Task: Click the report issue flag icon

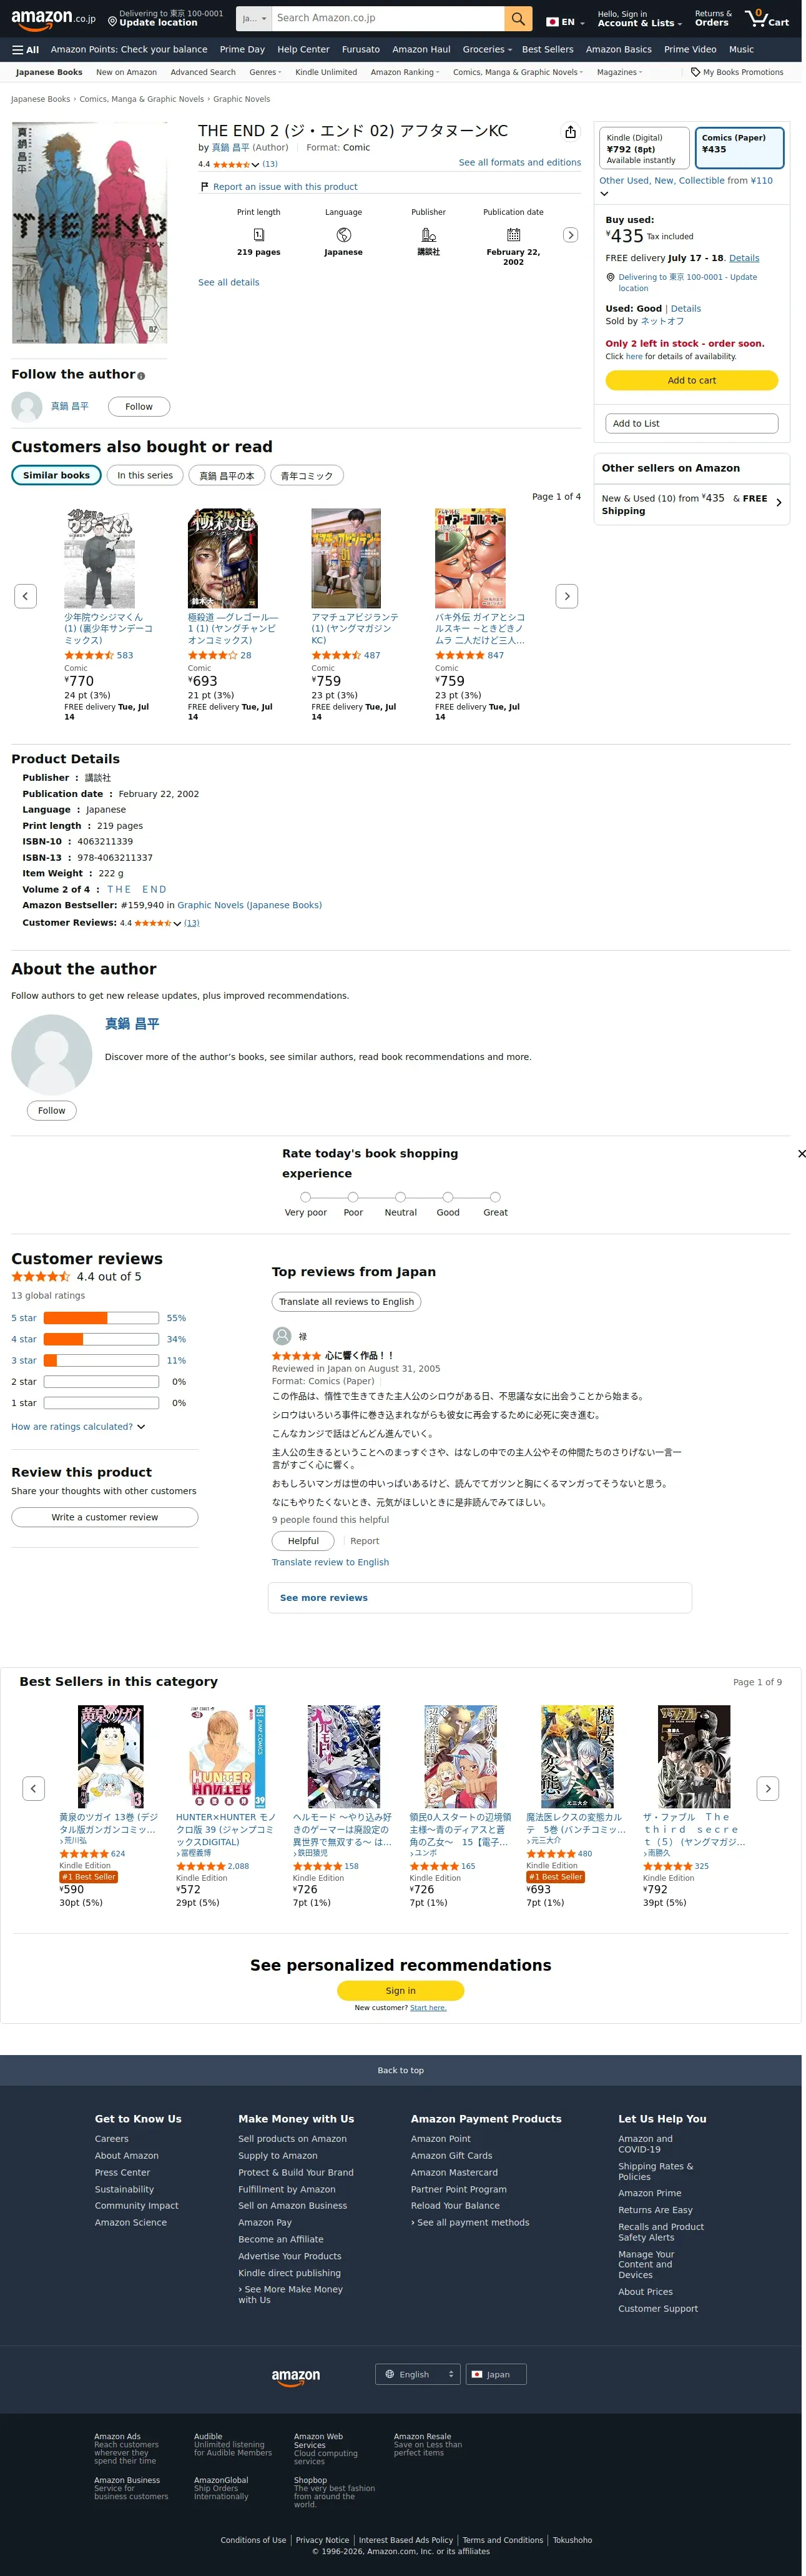Action: click(x=204, y=187)
